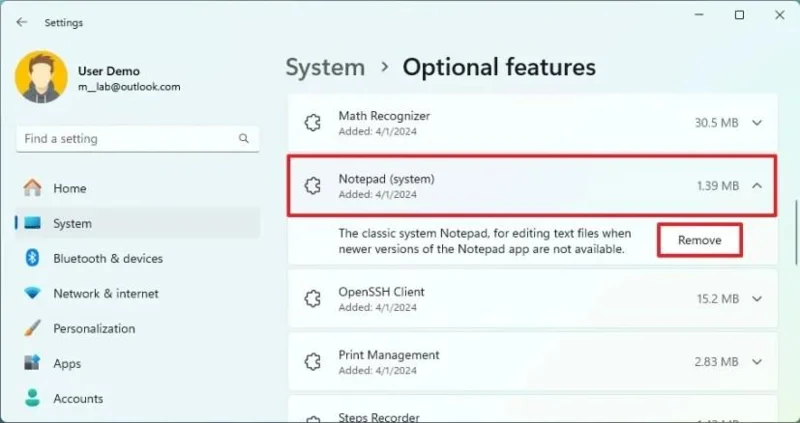The height and width of the screenshot is (423, 800).
Task: Click the 1.39 MB size value
Action: tap(718, 186)
